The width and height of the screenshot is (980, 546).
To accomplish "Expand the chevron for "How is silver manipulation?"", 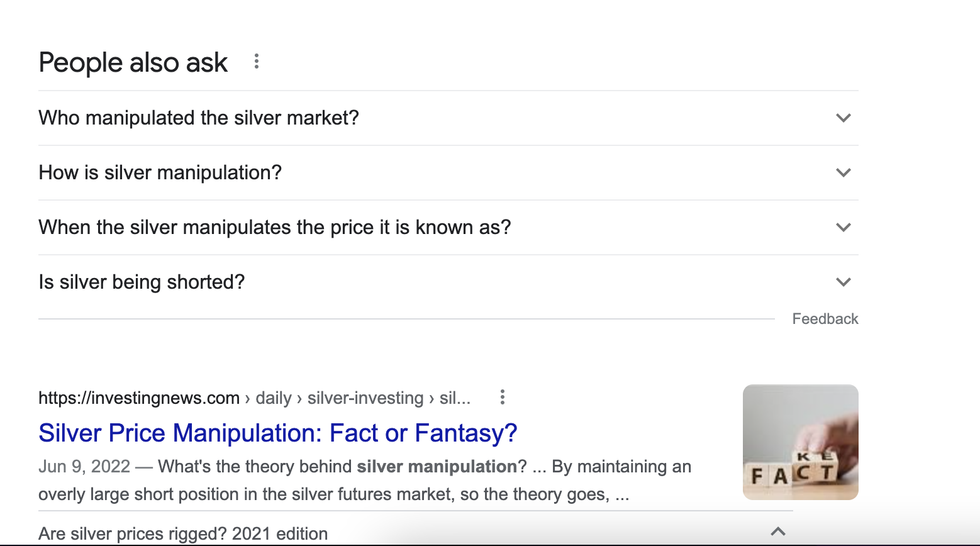I will point(843,172).
